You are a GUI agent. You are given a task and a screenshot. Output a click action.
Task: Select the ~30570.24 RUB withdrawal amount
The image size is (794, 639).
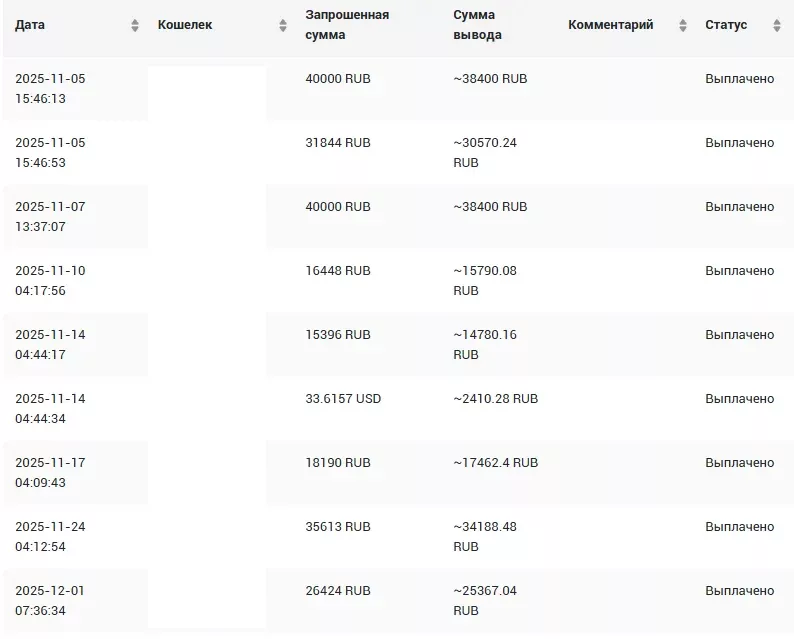485,152
